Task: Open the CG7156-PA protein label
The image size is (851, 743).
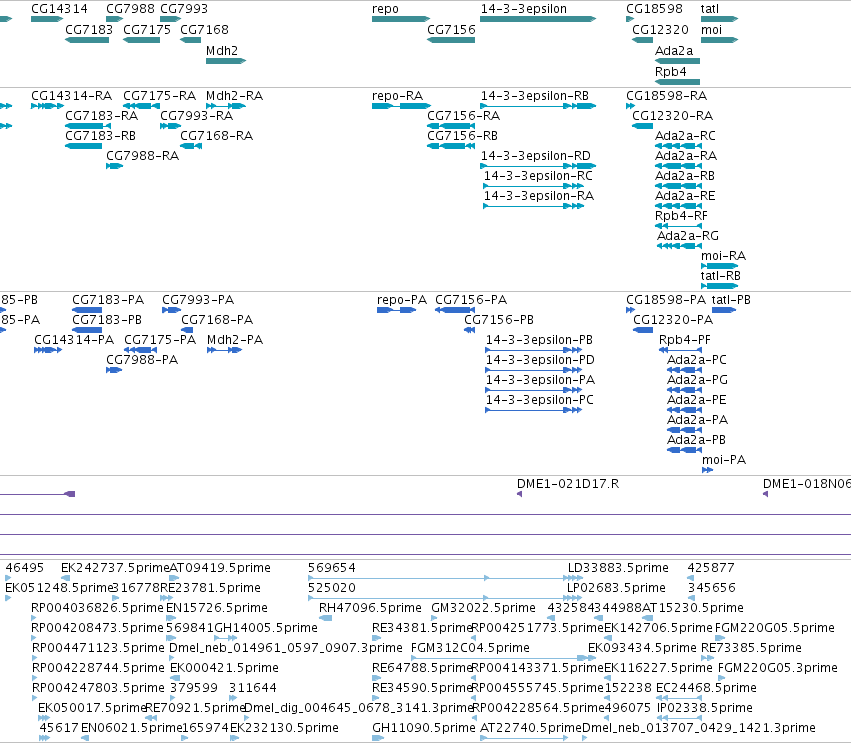Action: pyautogui.click(x=471, y=300)
